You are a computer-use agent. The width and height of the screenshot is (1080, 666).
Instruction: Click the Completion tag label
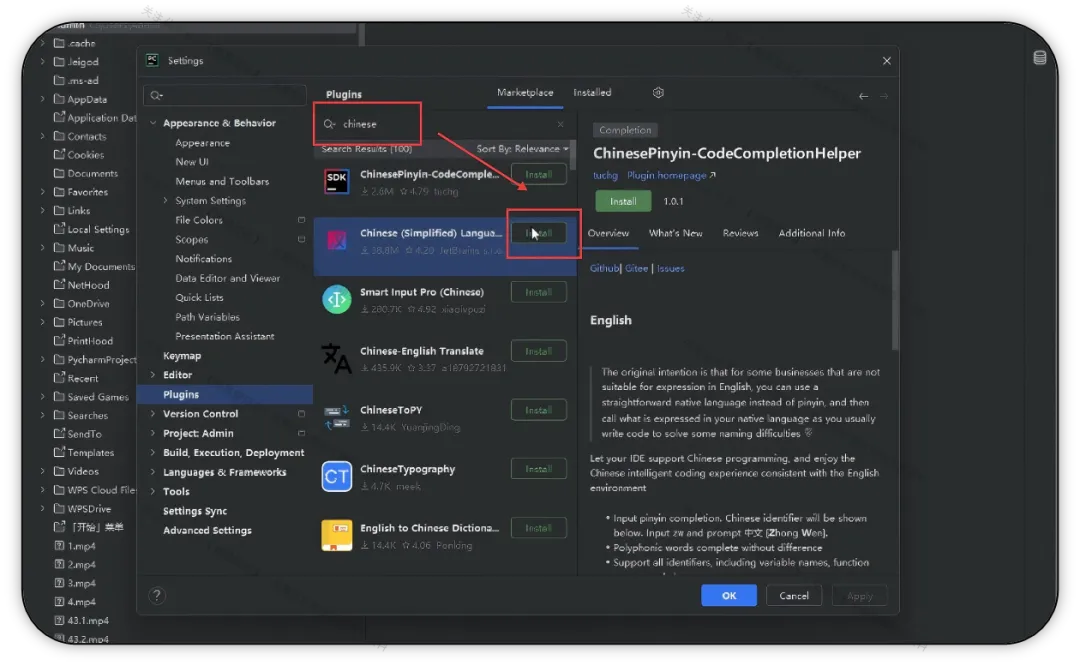(625, 130)
